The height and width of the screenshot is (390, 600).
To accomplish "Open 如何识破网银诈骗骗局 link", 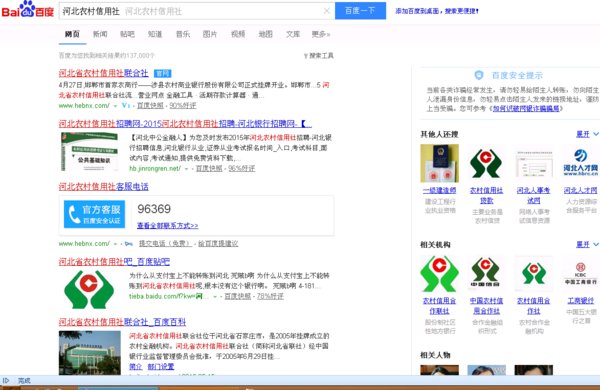I will pos(526,109).
